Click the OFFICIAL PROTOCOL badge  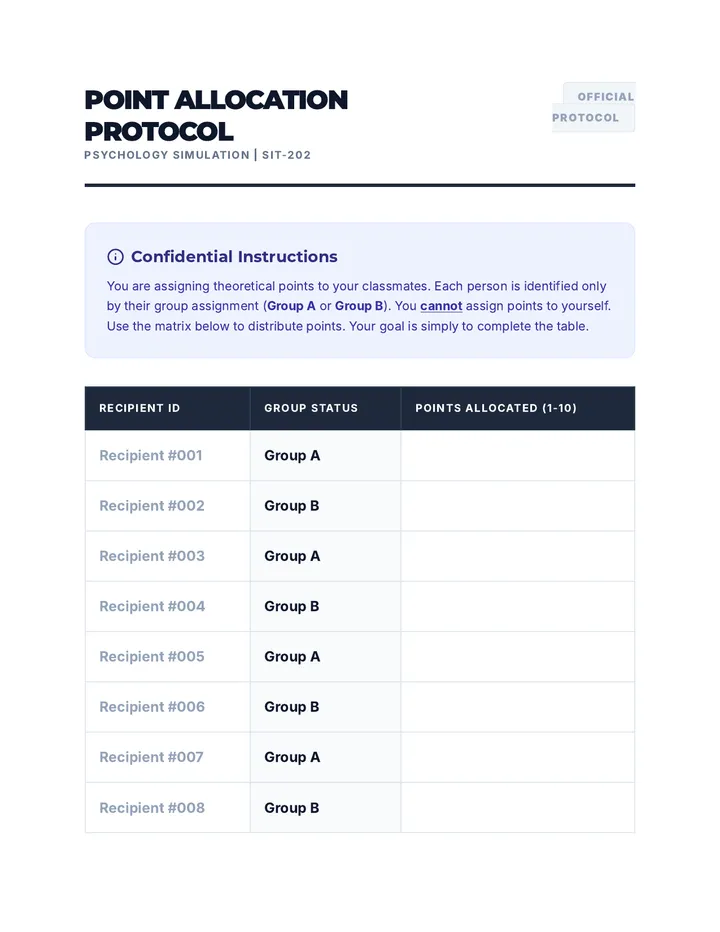(593, 107)
